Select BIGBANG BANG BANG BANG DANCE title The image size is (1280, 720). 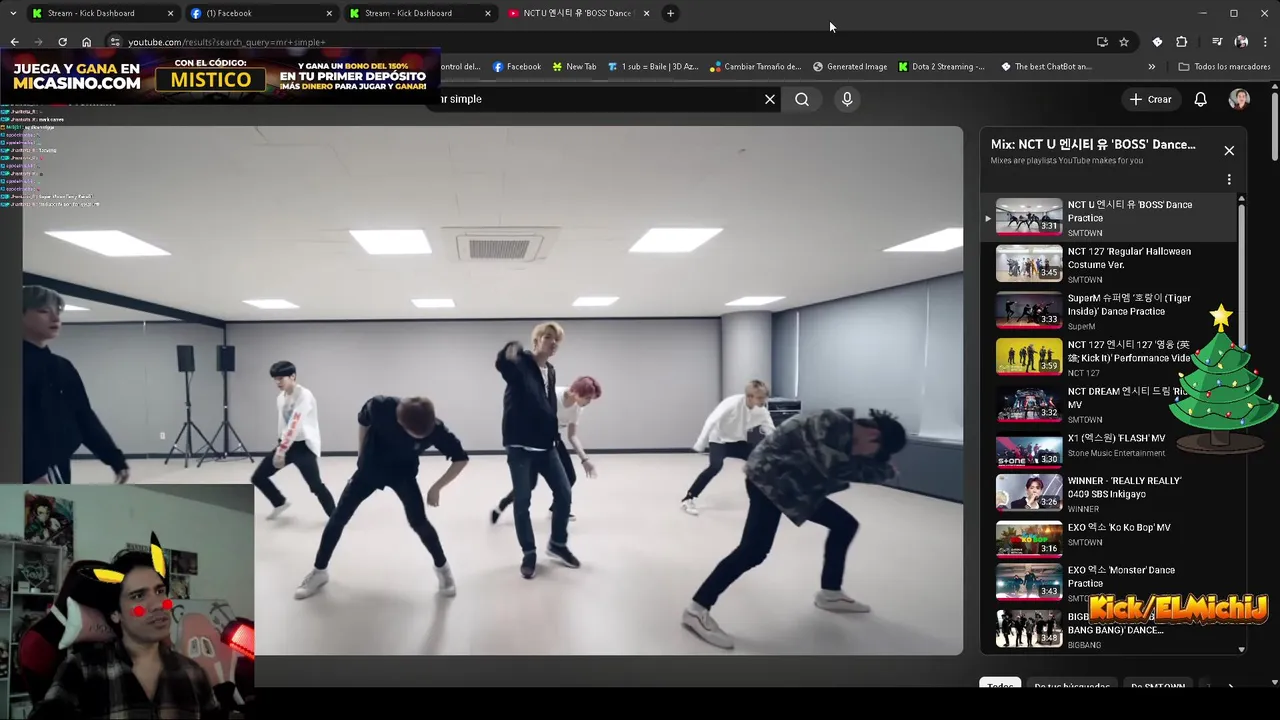click(1115, 624)
